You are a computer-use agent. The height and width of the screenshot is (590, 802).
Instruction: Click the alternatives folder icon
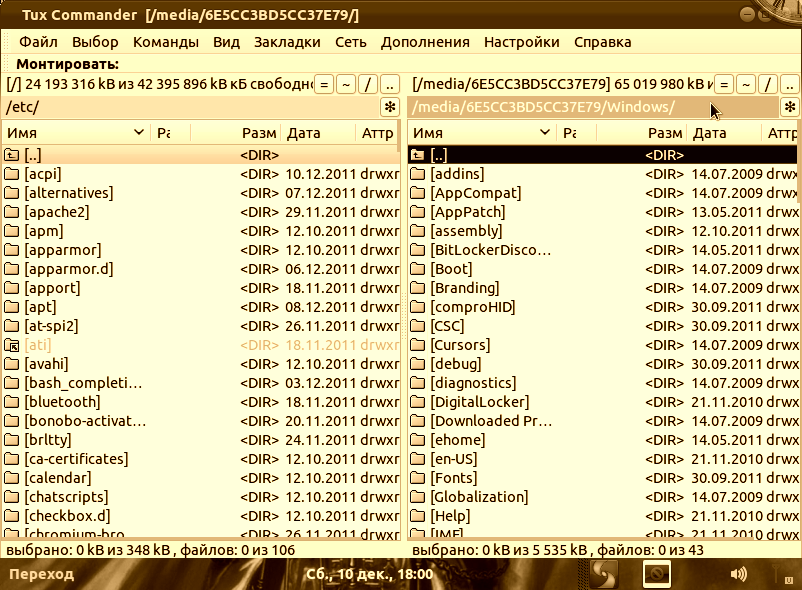12,193
